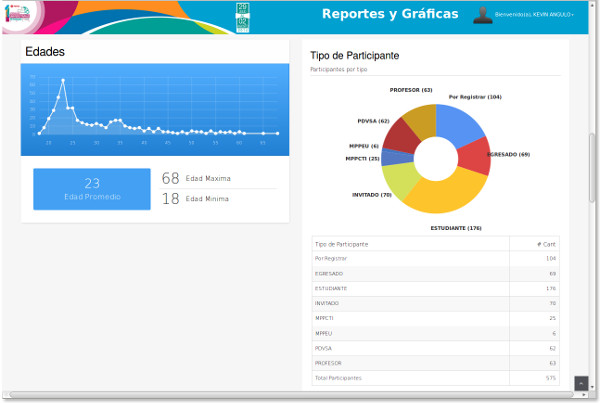Click the peak data point in the Edades chart
600x403 pixels.
pyautogui.click(x=63, y=80)
